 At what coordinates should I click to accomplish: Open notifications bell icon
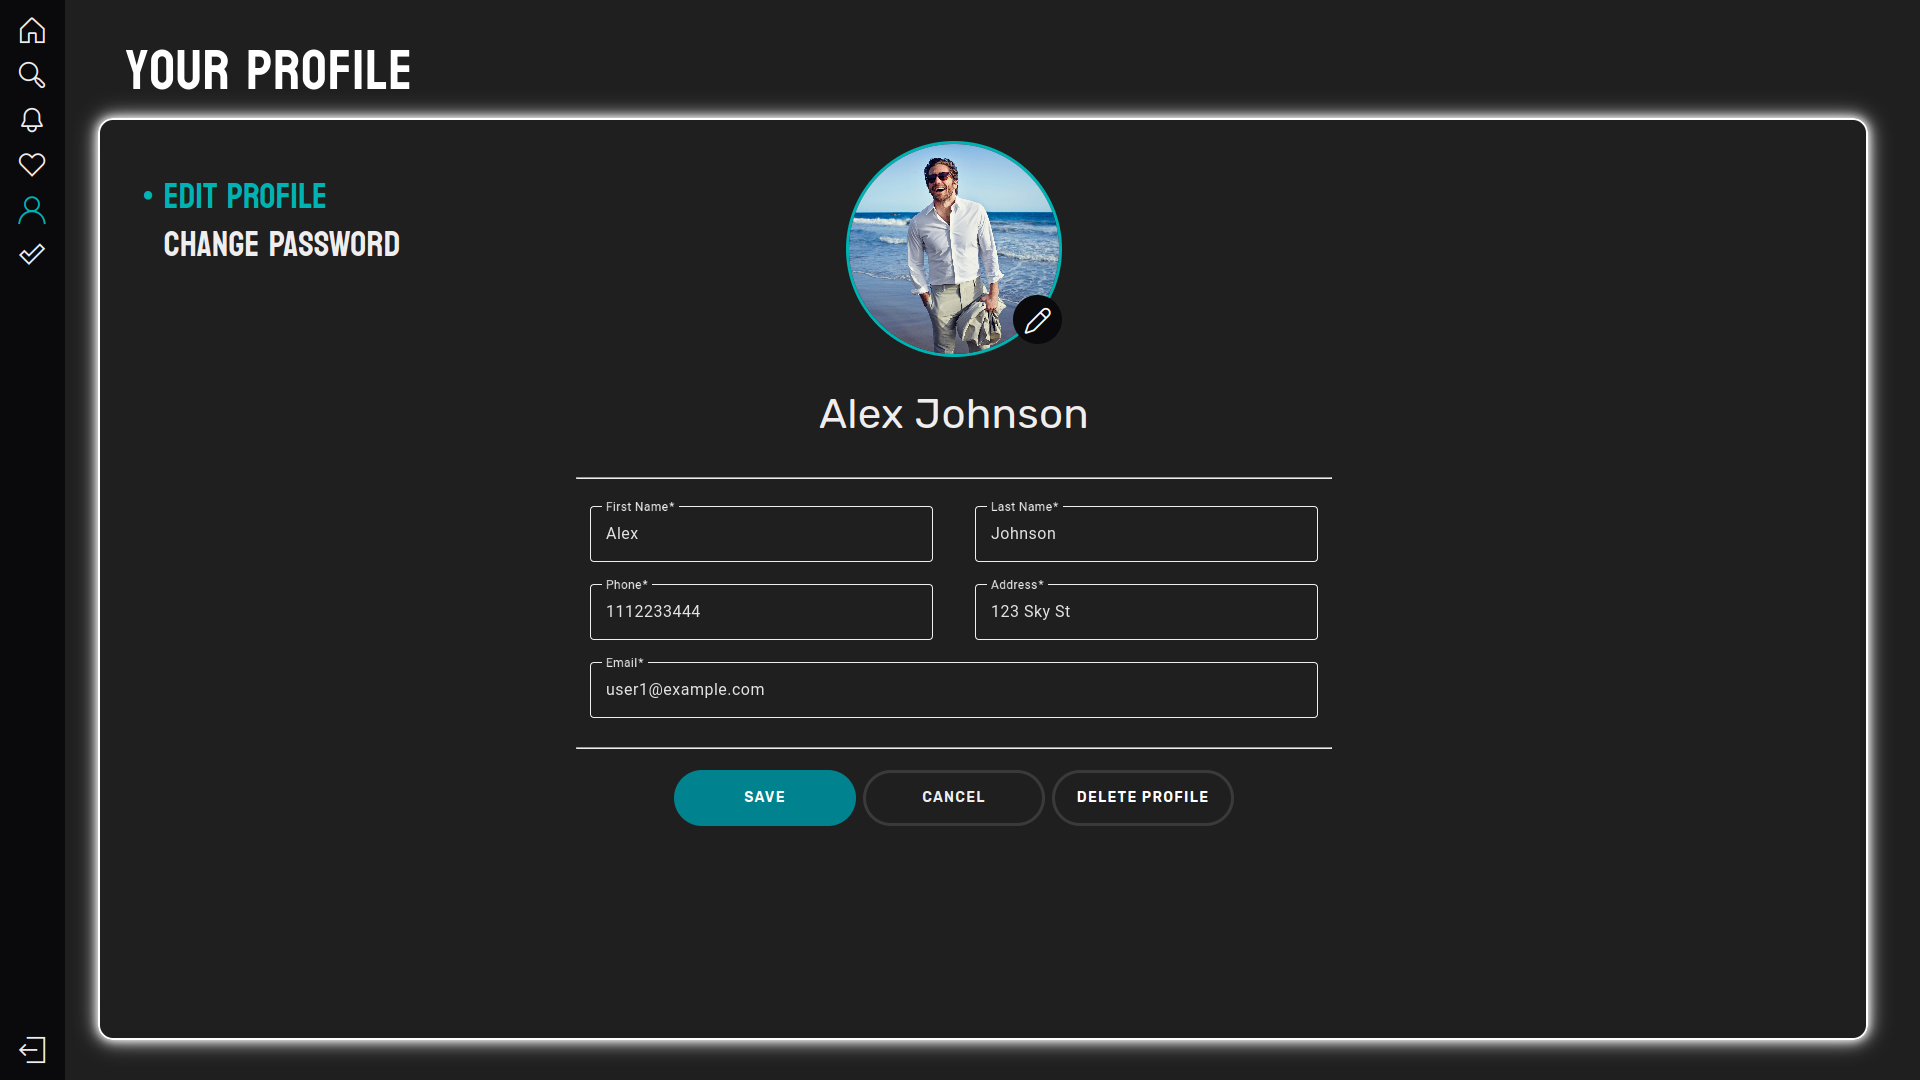coord(32,120)
